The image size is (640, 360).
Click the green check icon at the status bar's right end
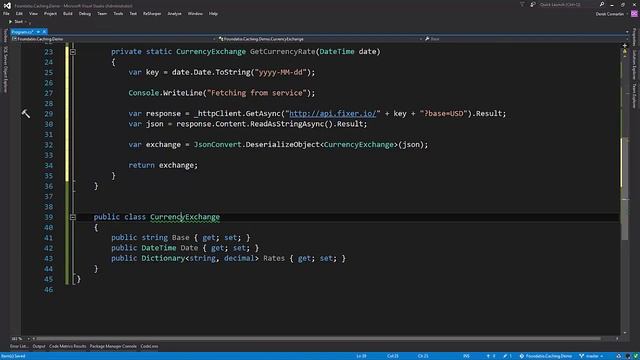point(636,356)
